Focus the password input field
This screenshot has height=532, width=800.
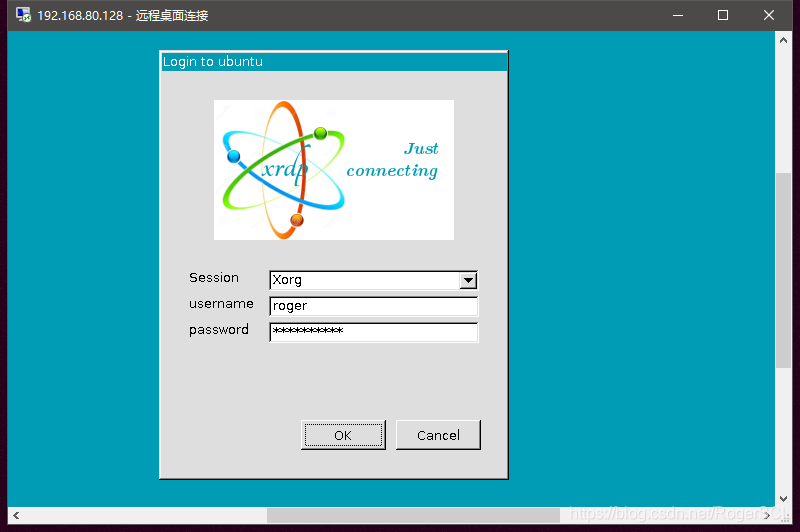[373, 332]
